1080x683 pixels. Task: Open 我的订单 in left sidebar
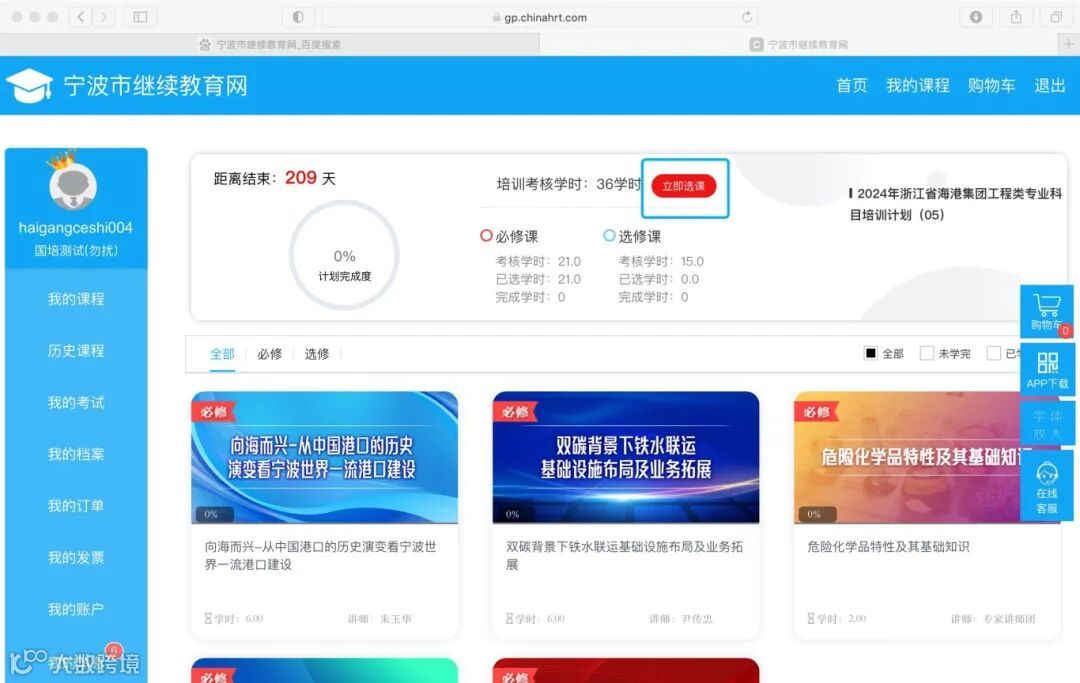coord(76,505)
